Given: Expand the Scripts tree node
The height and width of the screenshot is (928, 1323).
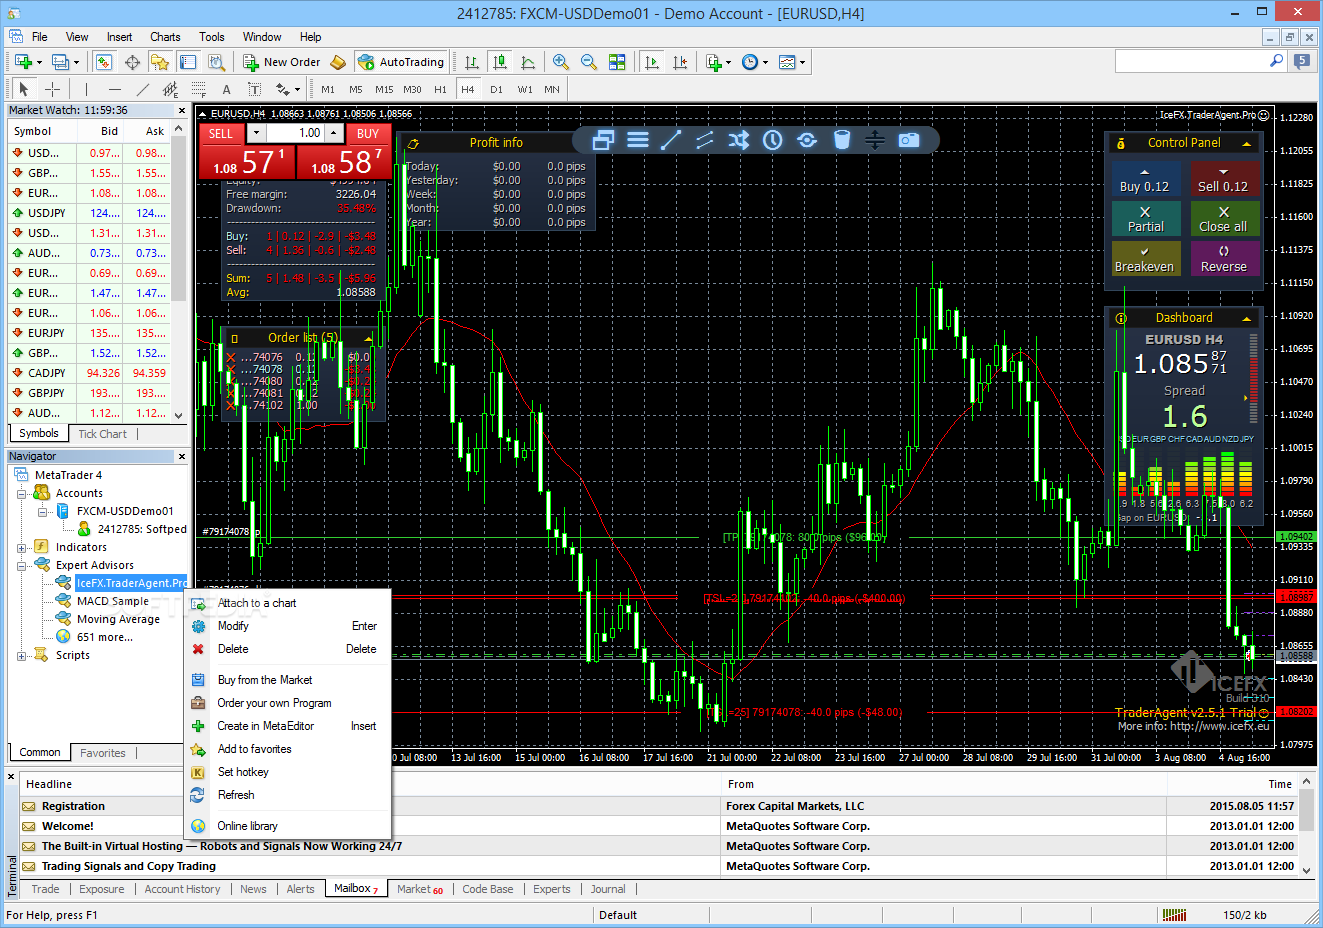Looking at the screenshot, I should point(22,656).
